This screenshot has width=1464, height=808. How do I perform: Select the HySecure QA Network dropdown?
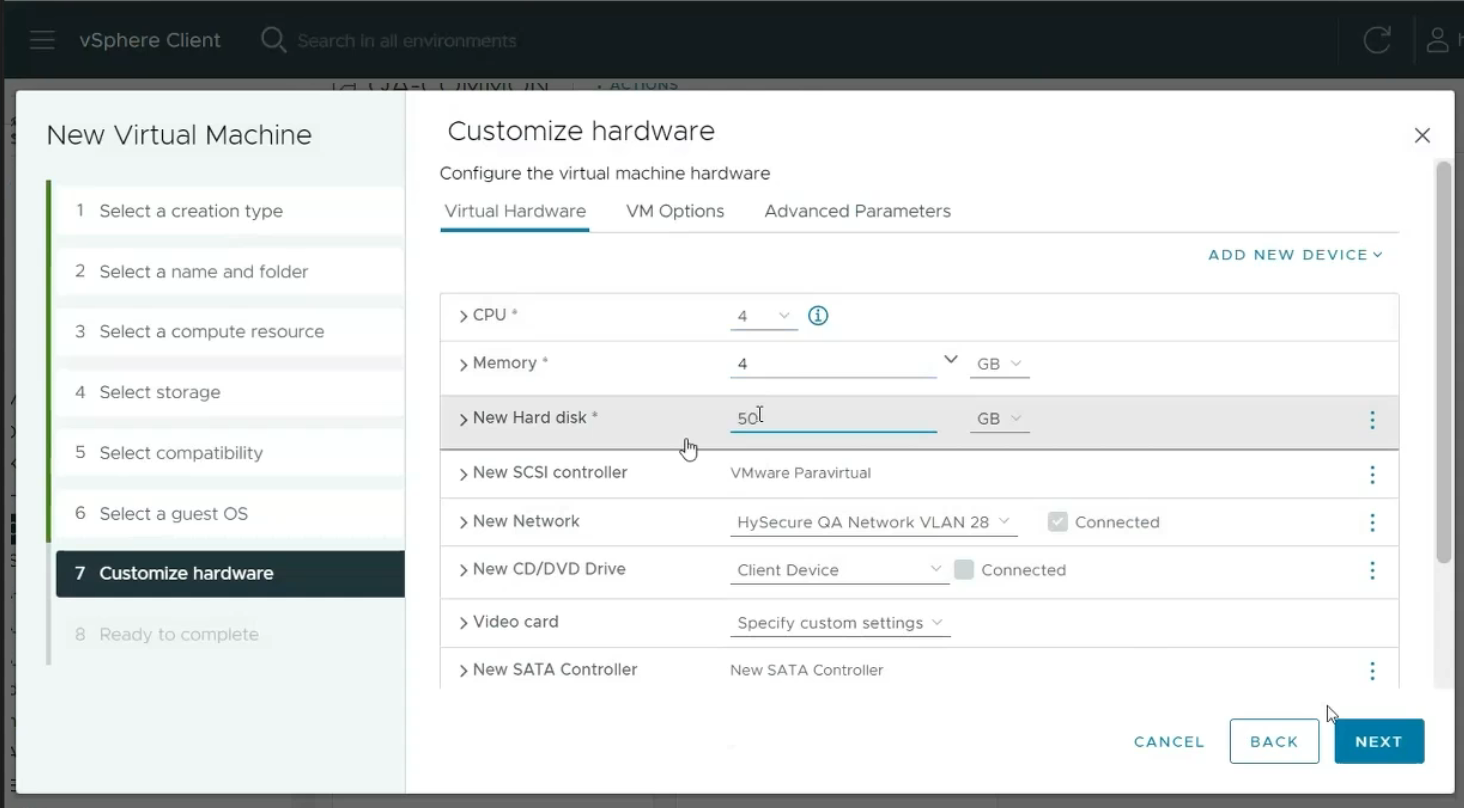point(872,522)
